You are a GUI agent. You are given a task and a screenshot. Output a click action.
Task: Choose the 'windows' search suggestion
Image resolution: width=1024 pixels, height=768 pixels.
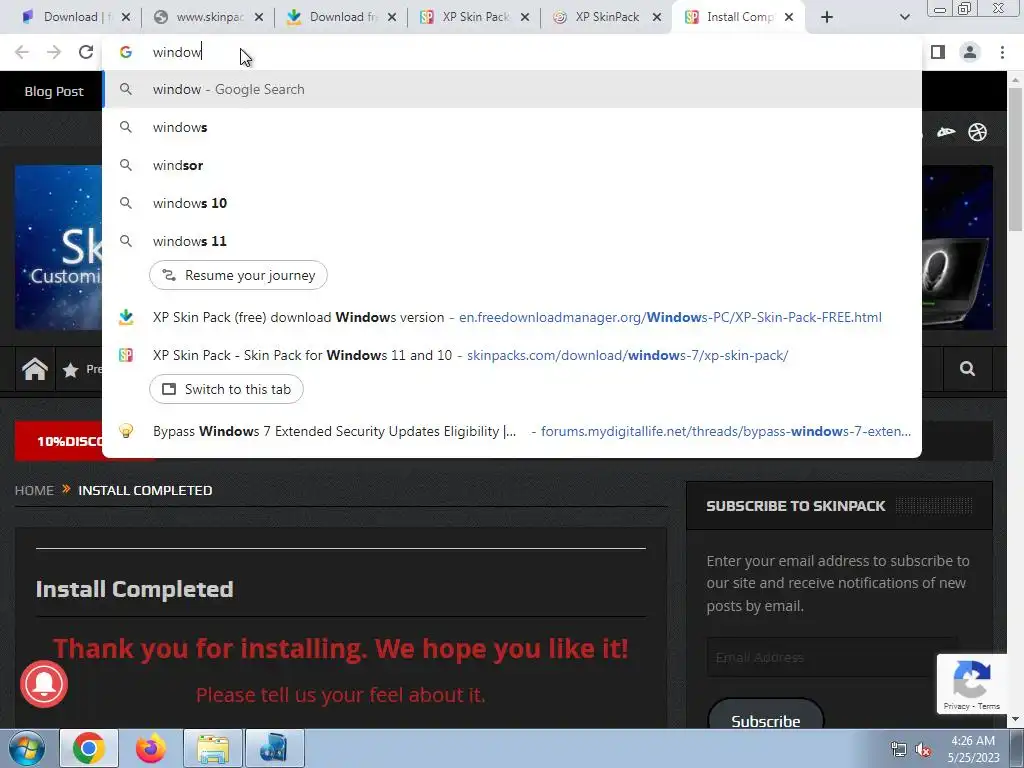512,127
